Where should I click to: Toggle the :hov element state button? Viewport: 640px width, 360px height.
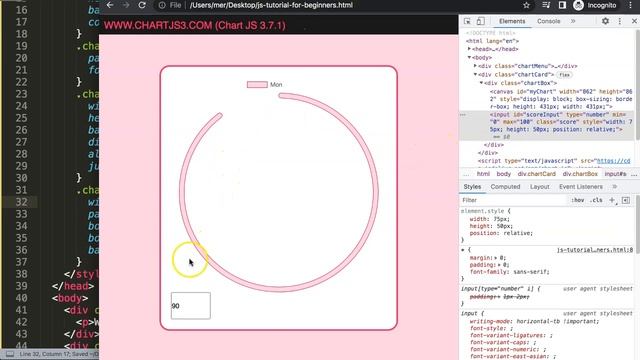point(577,200)
